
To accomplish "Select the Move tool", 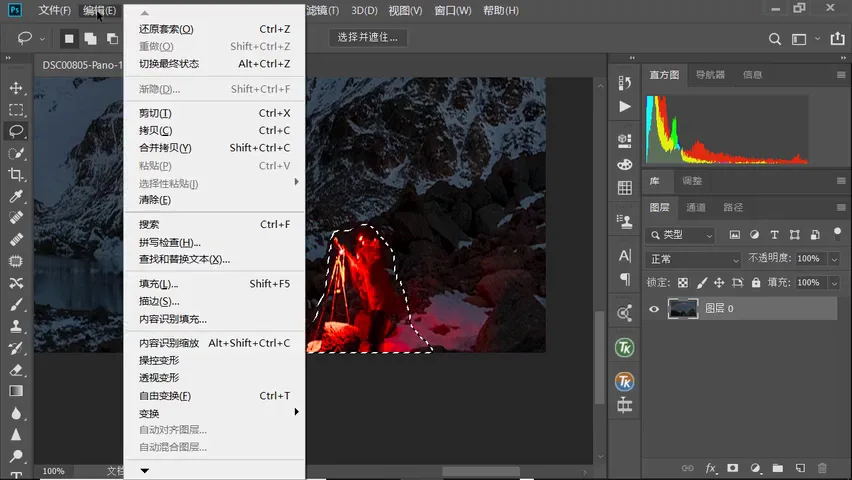I will point(16,88).
